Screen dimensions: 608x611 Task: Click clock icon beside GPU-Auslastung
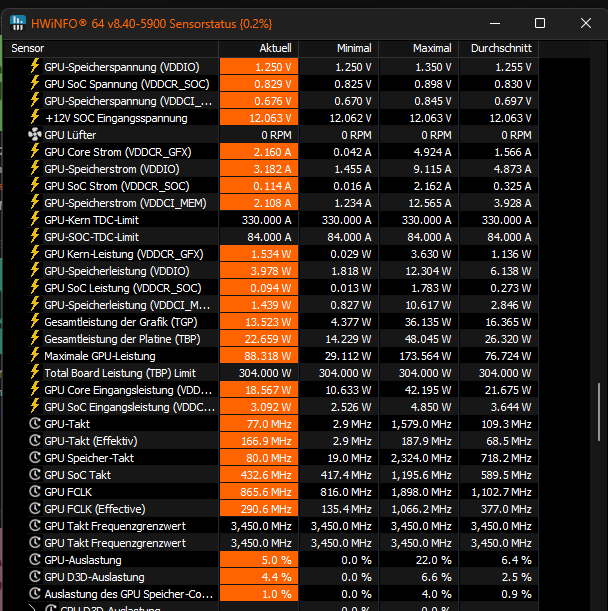click(x=35, y=560)
